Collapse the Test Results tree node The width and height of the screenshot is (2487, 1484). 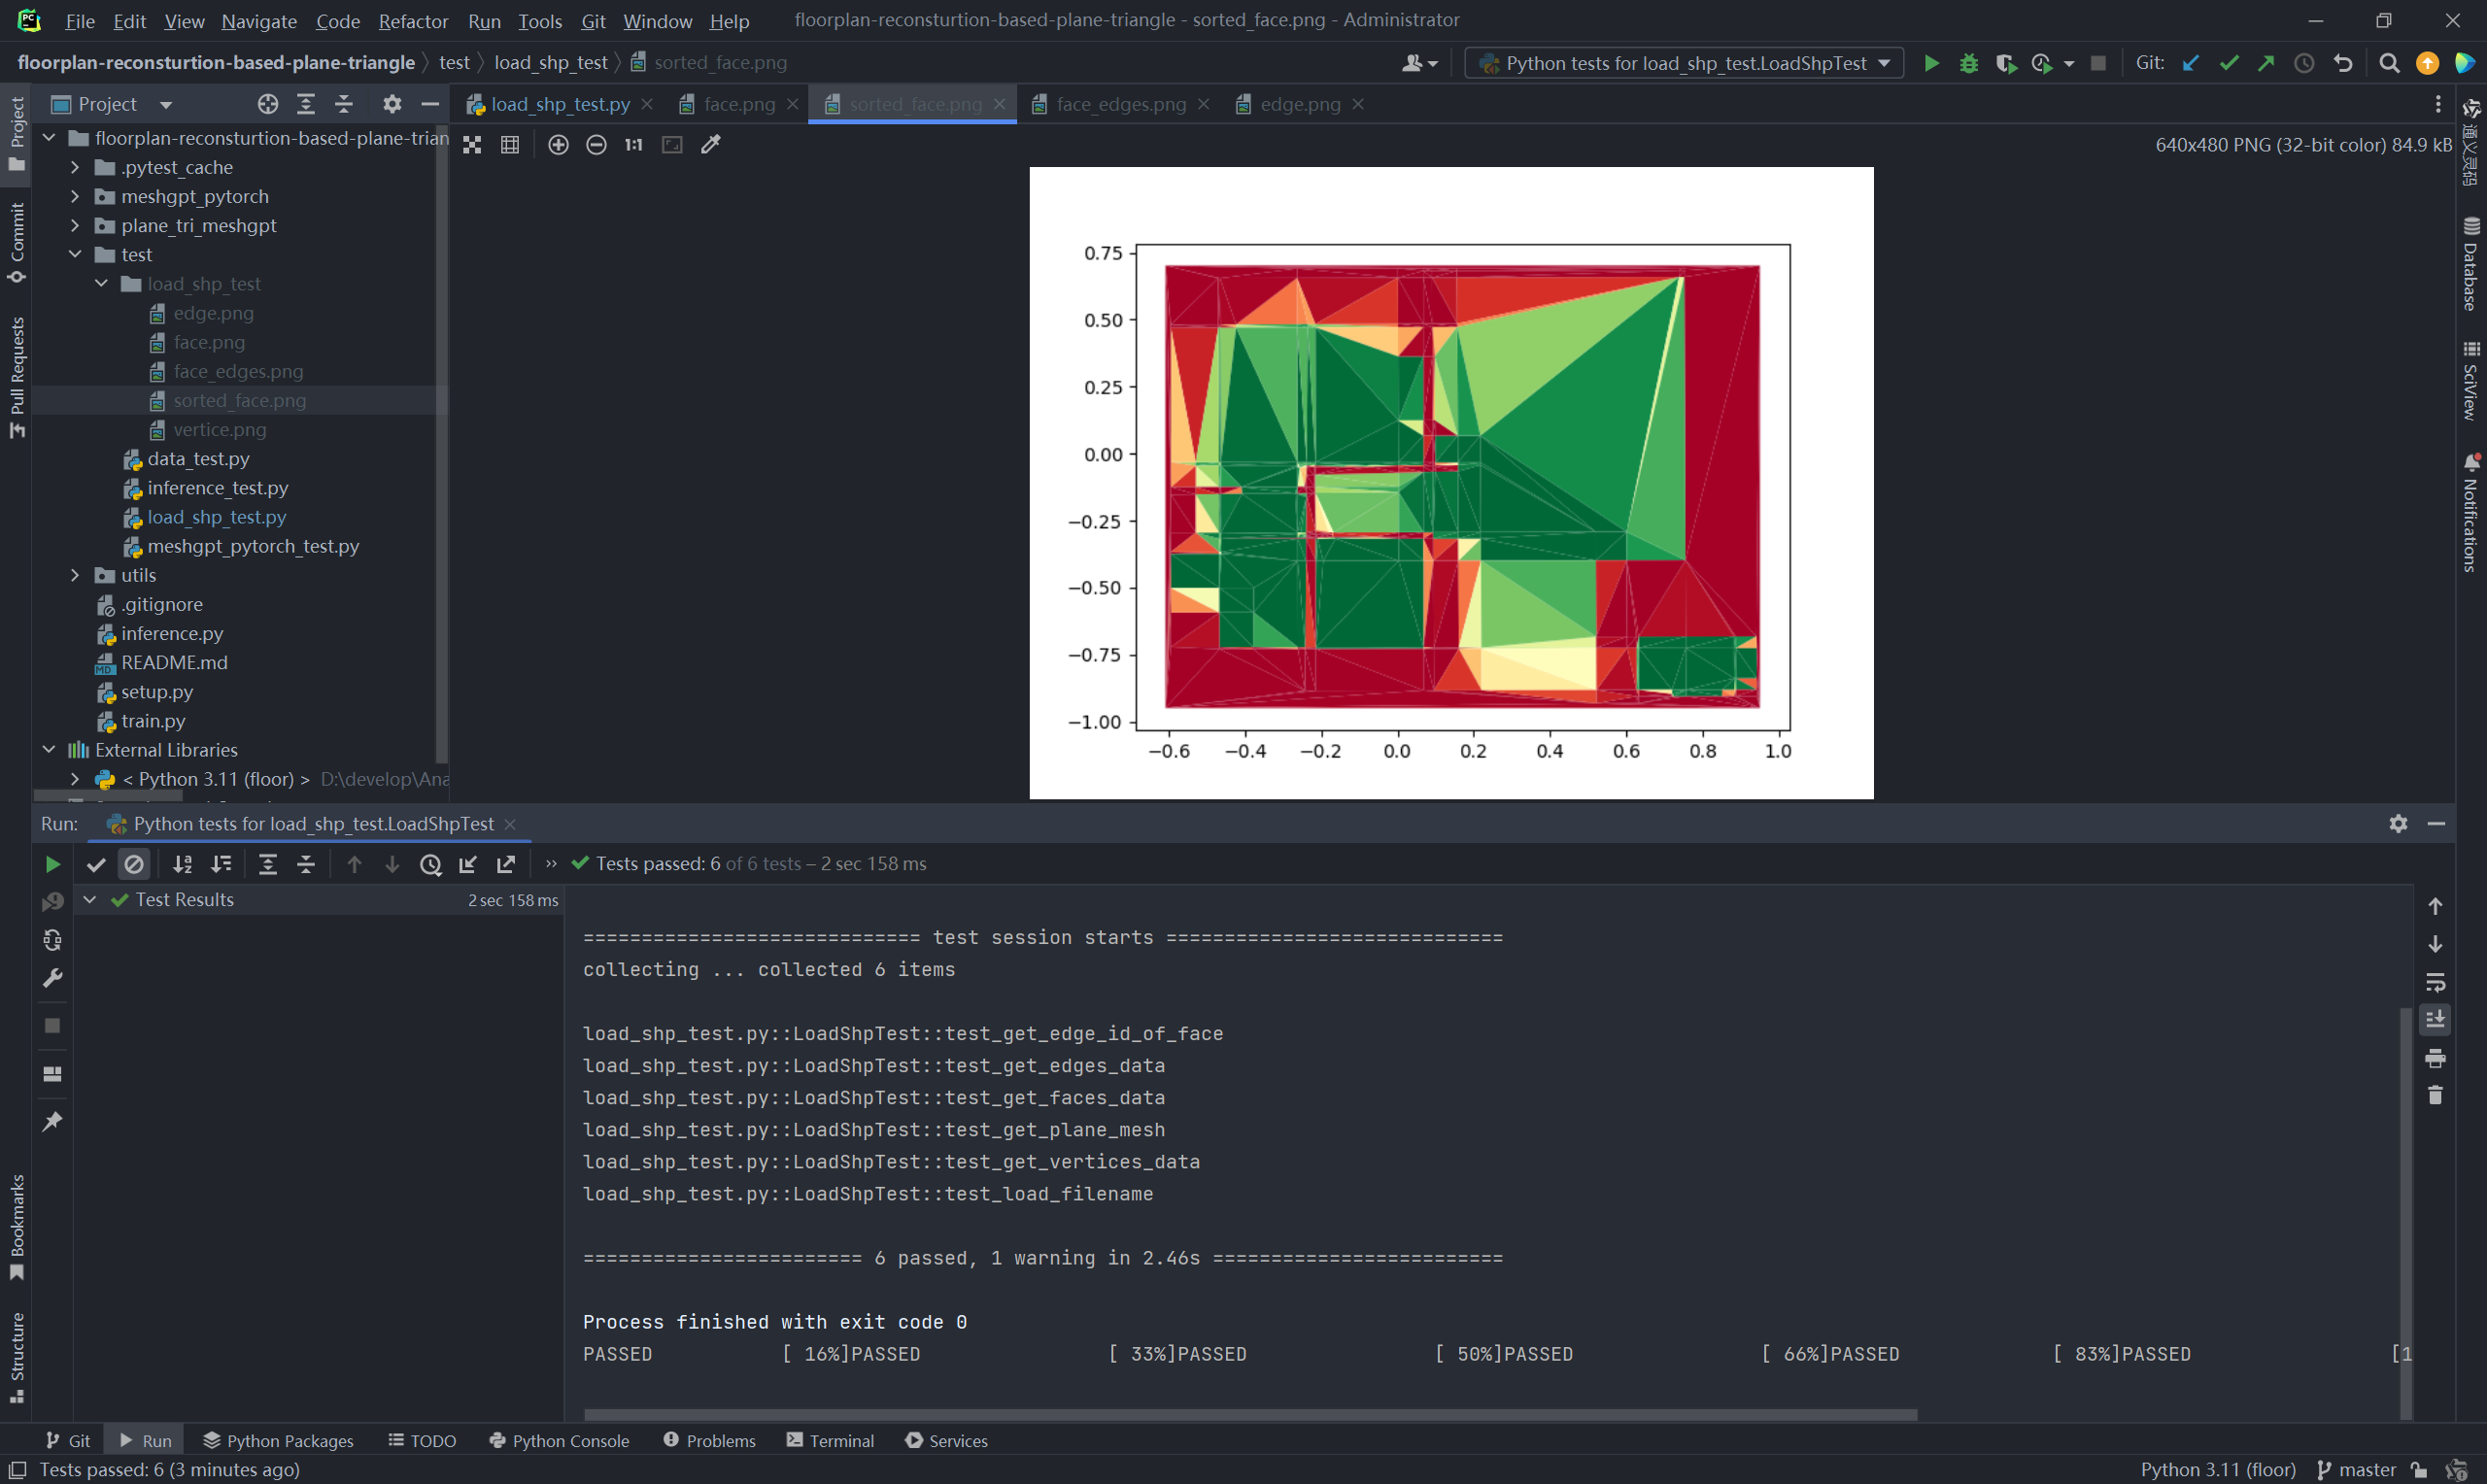[90, 900]
